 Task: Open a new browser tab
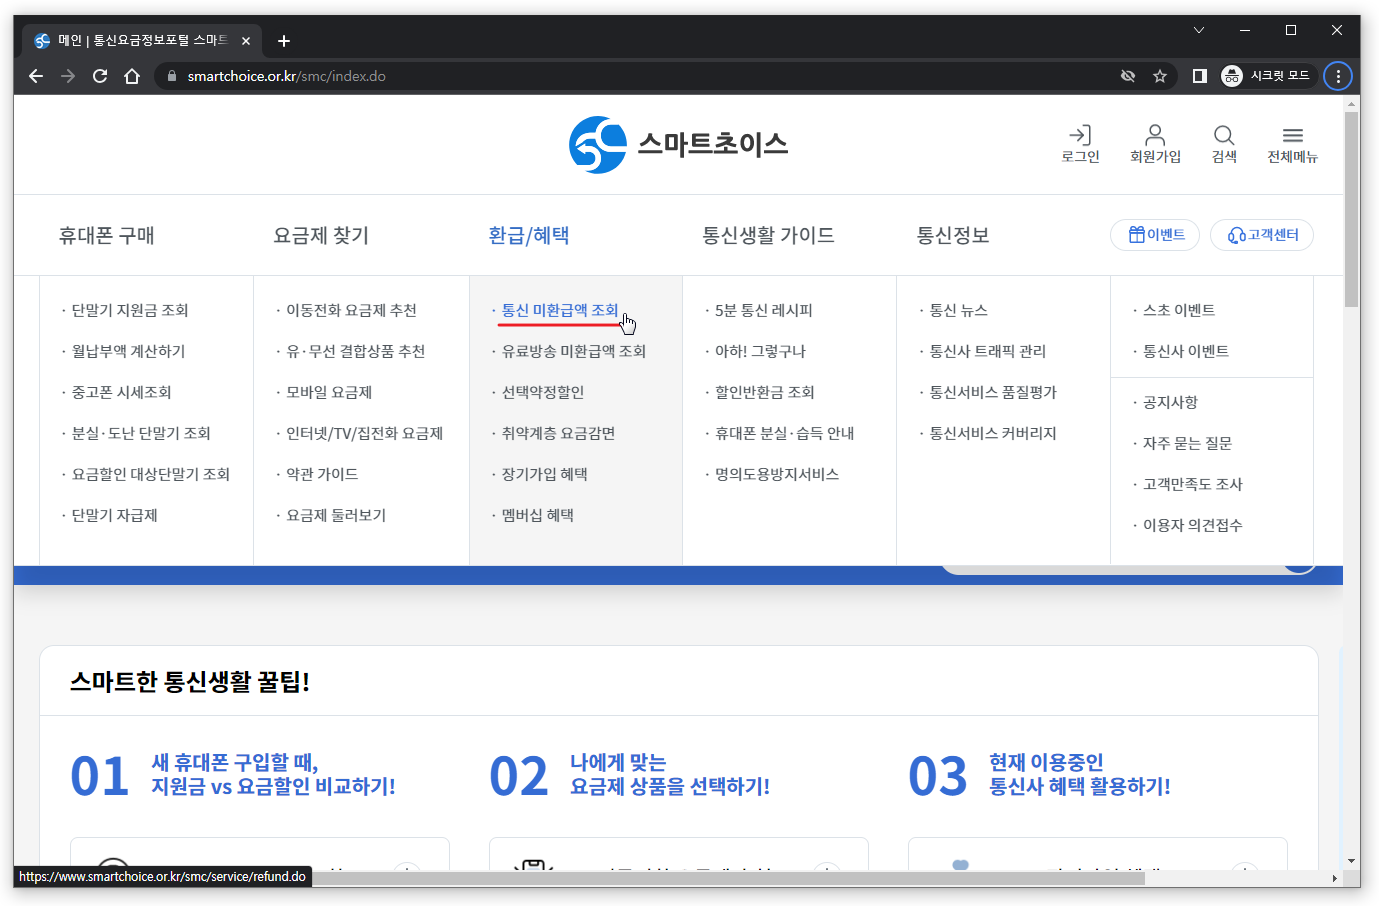click(284, 41)
